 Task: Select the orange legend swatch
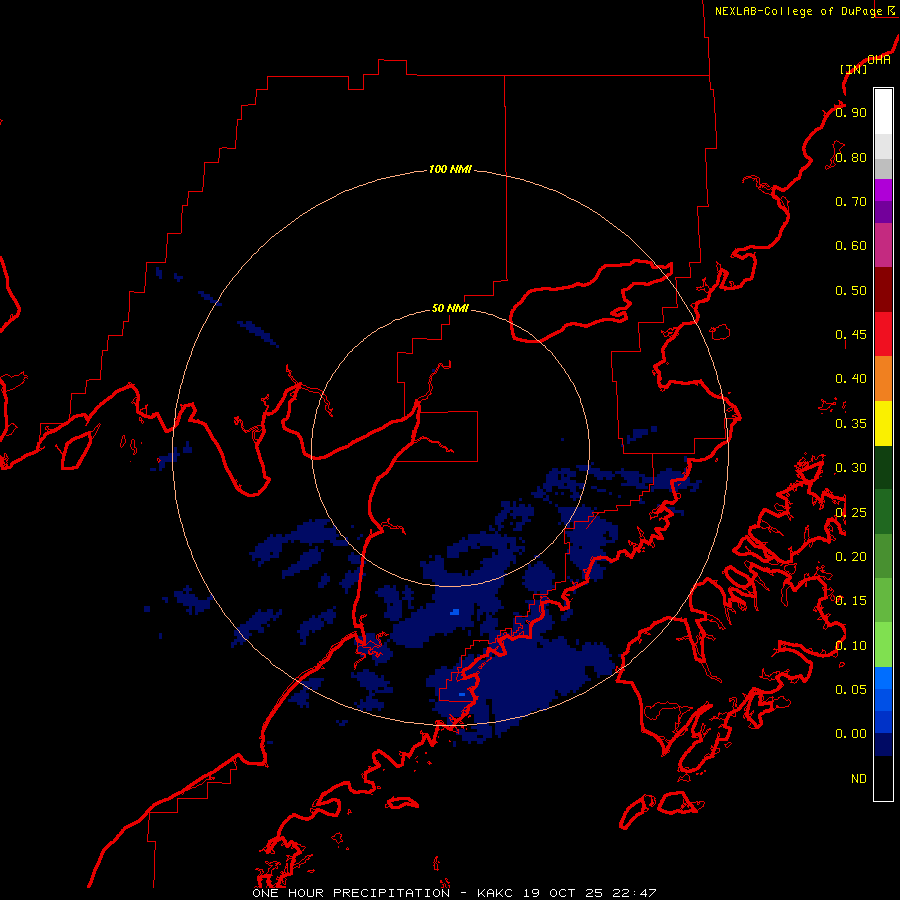[883, 378]
